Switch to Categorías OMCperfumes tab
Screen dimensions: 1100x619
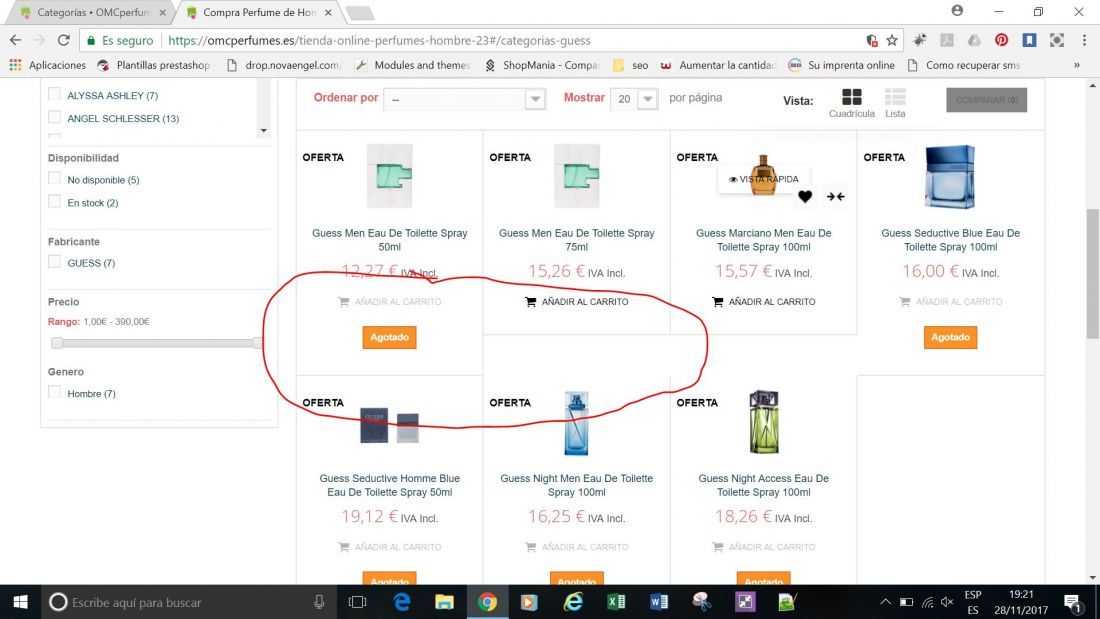point(93,13)
